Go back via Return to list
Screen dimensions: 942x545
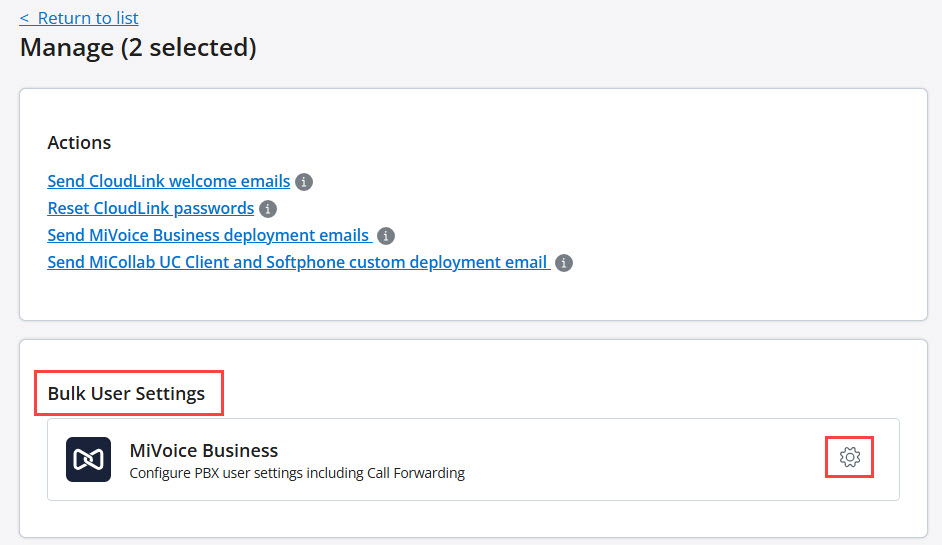coord(79,18)
